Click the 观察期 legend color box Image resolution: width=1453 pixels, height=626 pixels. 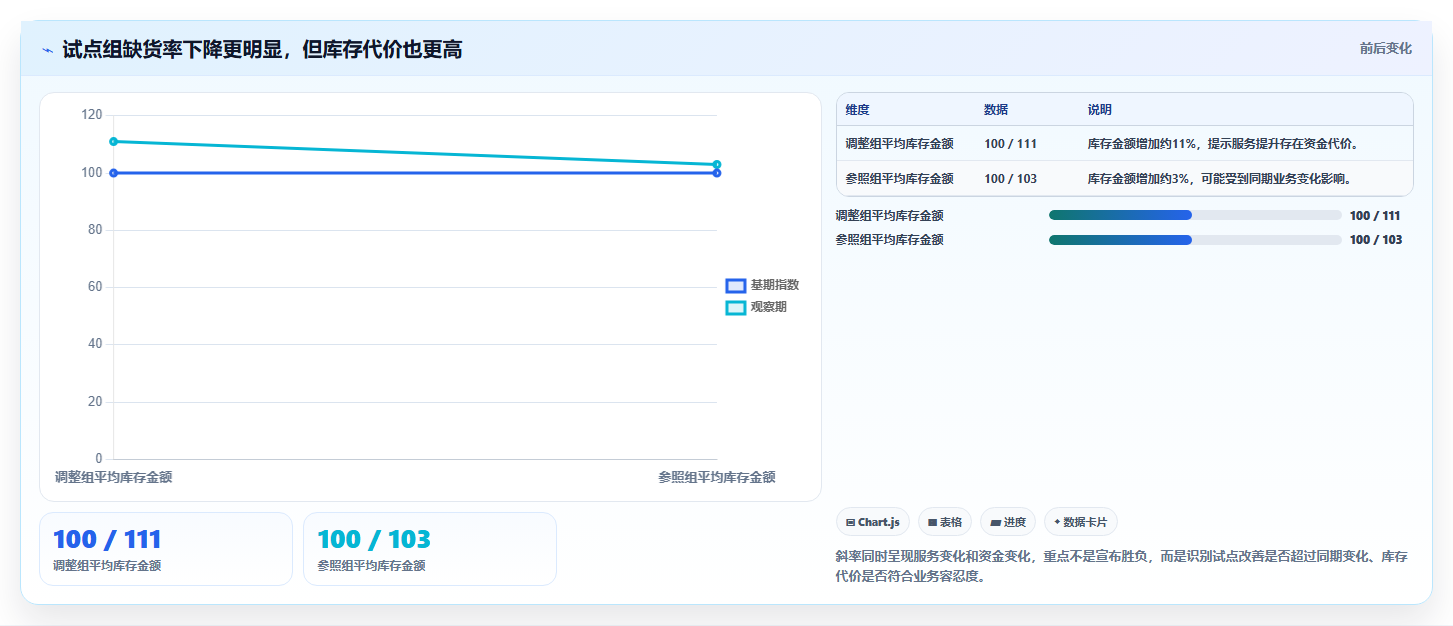736,308
